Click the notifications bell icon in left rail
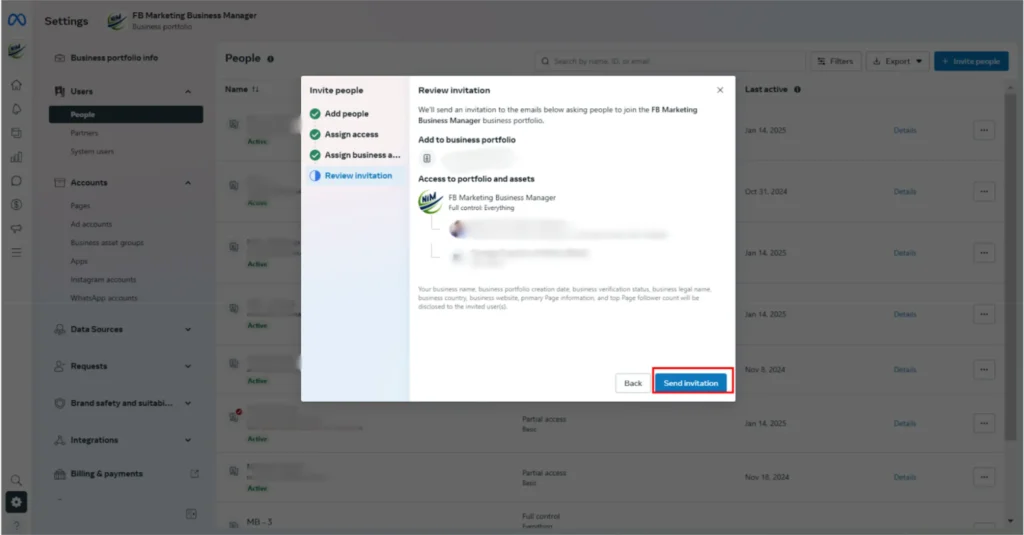The height and width of the screenshot is (535, 1024). tap(16, 109)
